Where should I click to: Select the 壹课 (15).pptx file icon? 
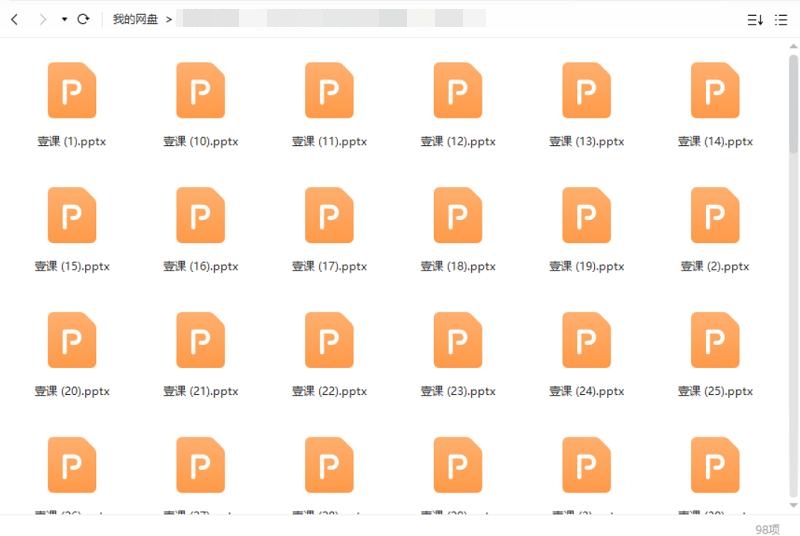(72, 215)
